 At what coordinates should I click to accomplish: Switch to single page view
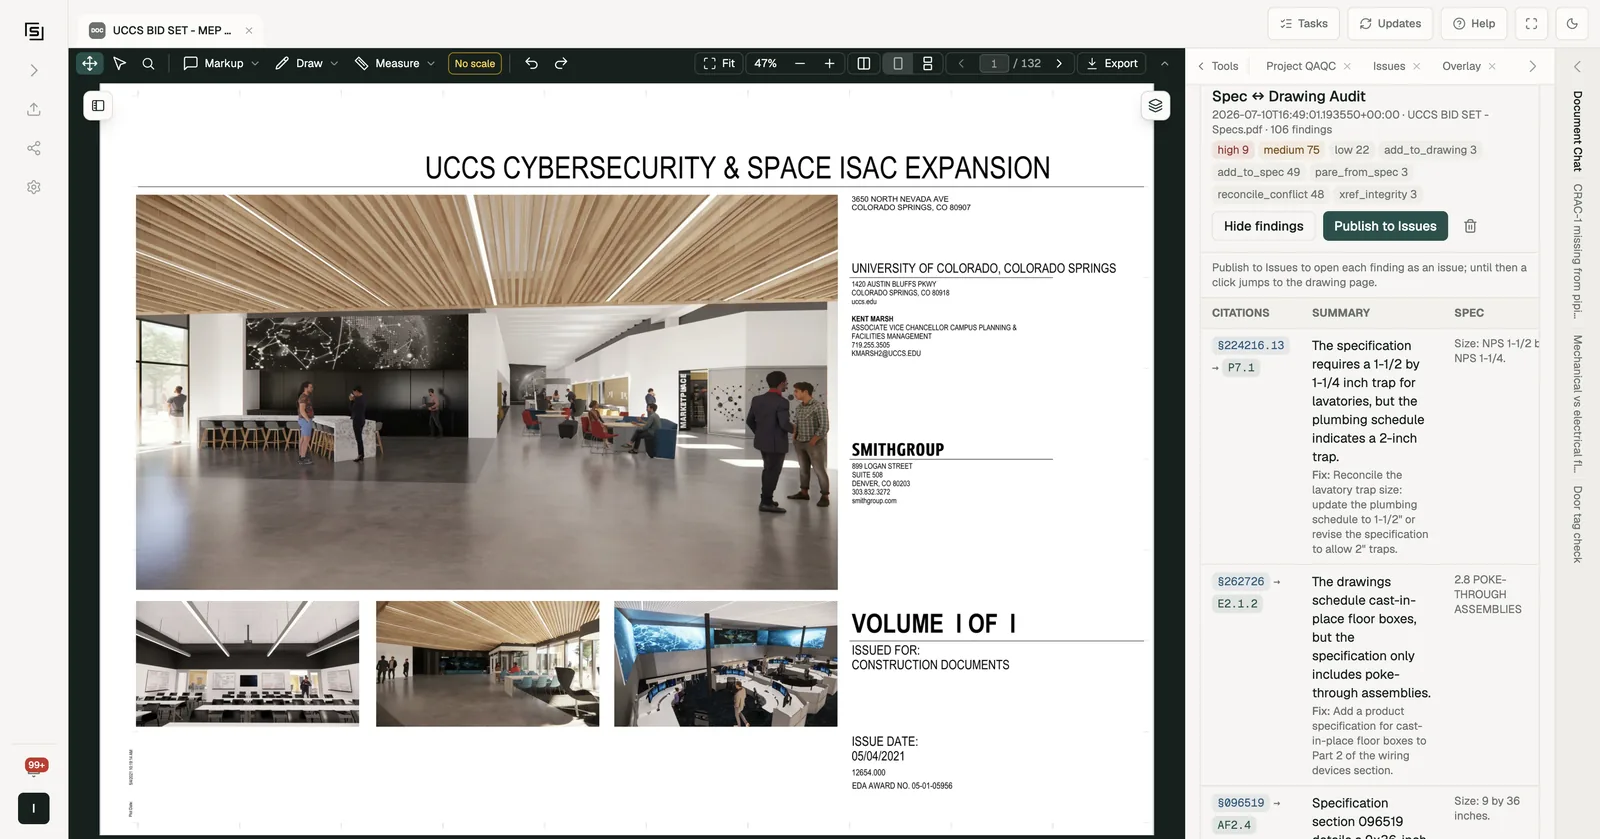click(x=898, y=63)
